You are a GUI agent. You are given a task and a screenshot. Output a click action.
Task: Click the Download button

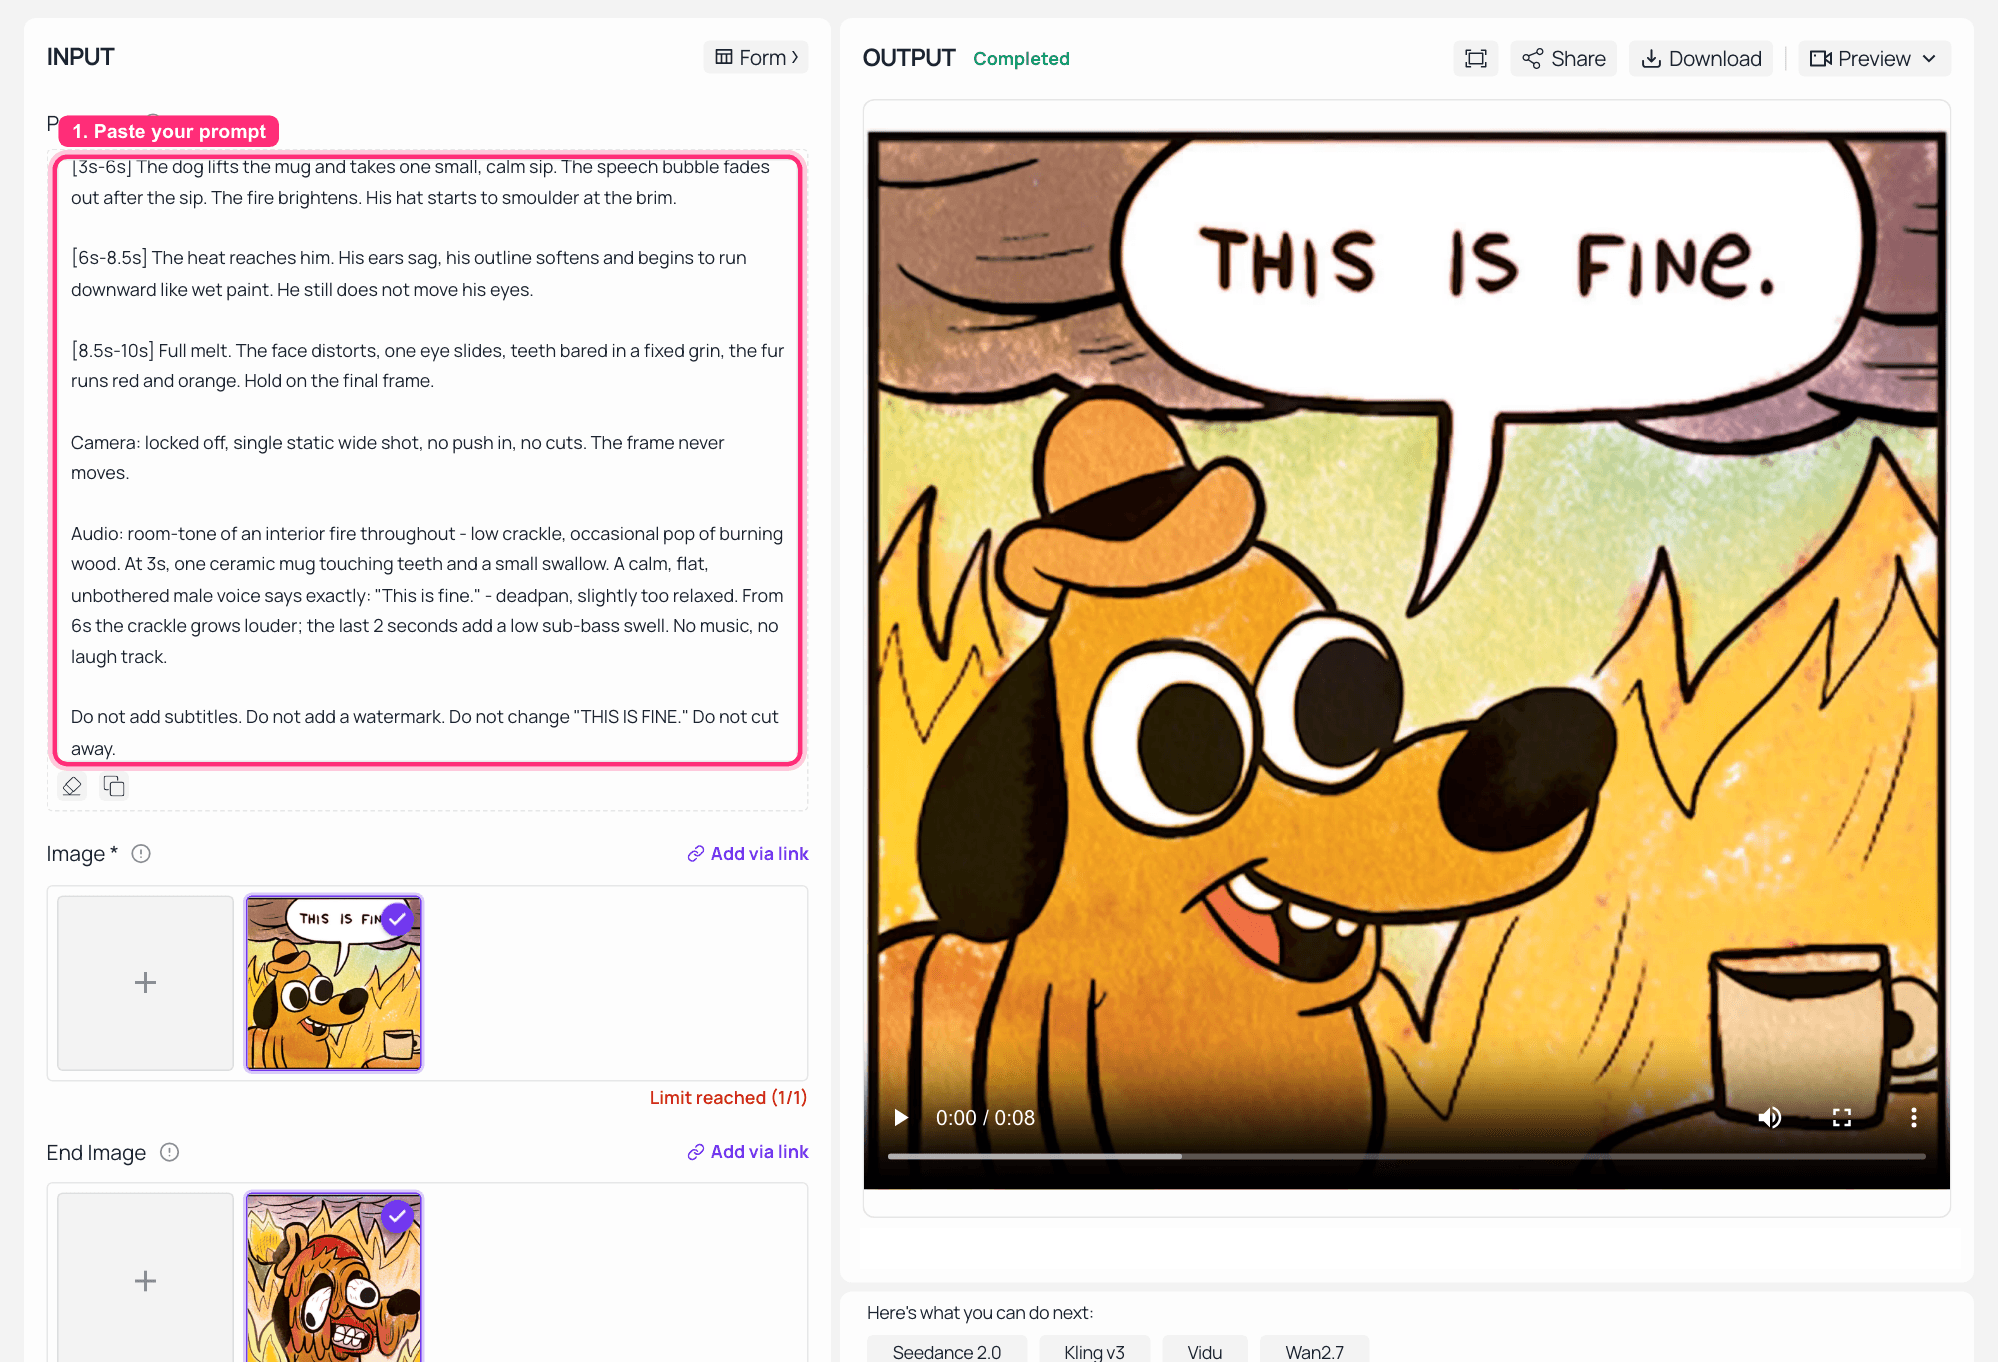point(1701,58)
